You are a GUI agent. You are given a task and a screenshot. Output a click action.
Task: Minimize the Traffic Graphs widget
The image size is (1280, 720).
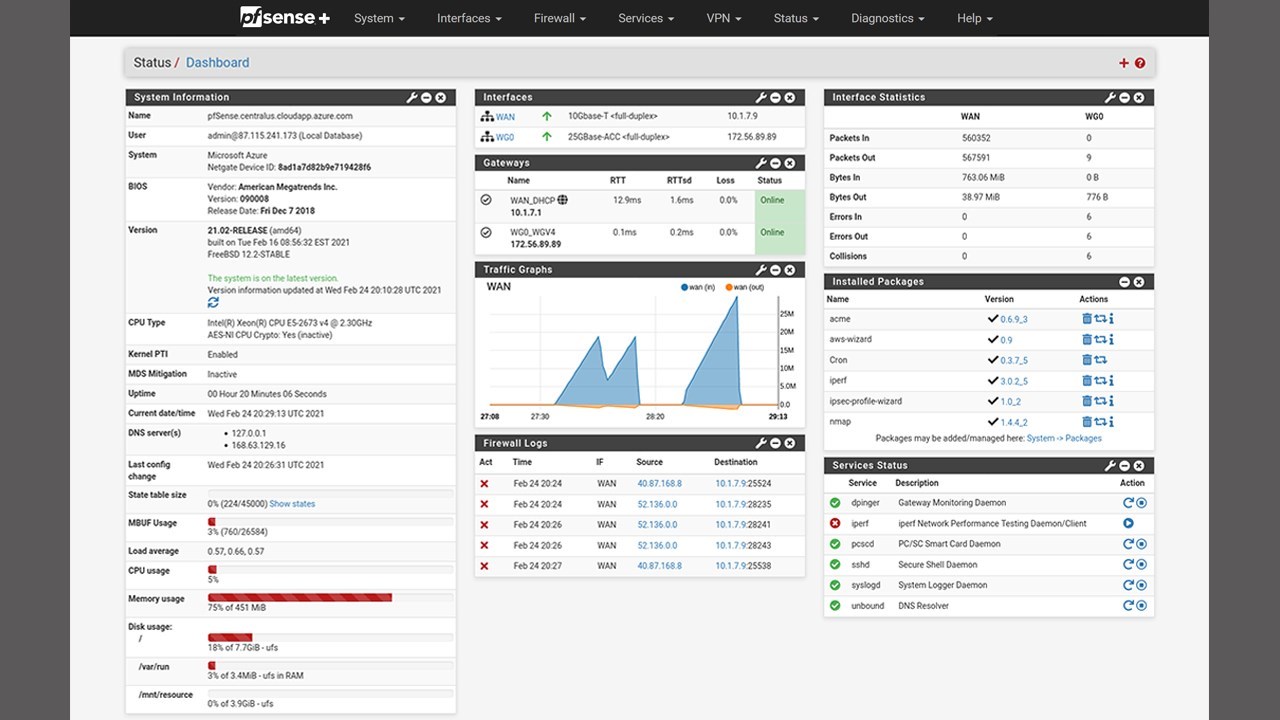[x=775, y=270]
